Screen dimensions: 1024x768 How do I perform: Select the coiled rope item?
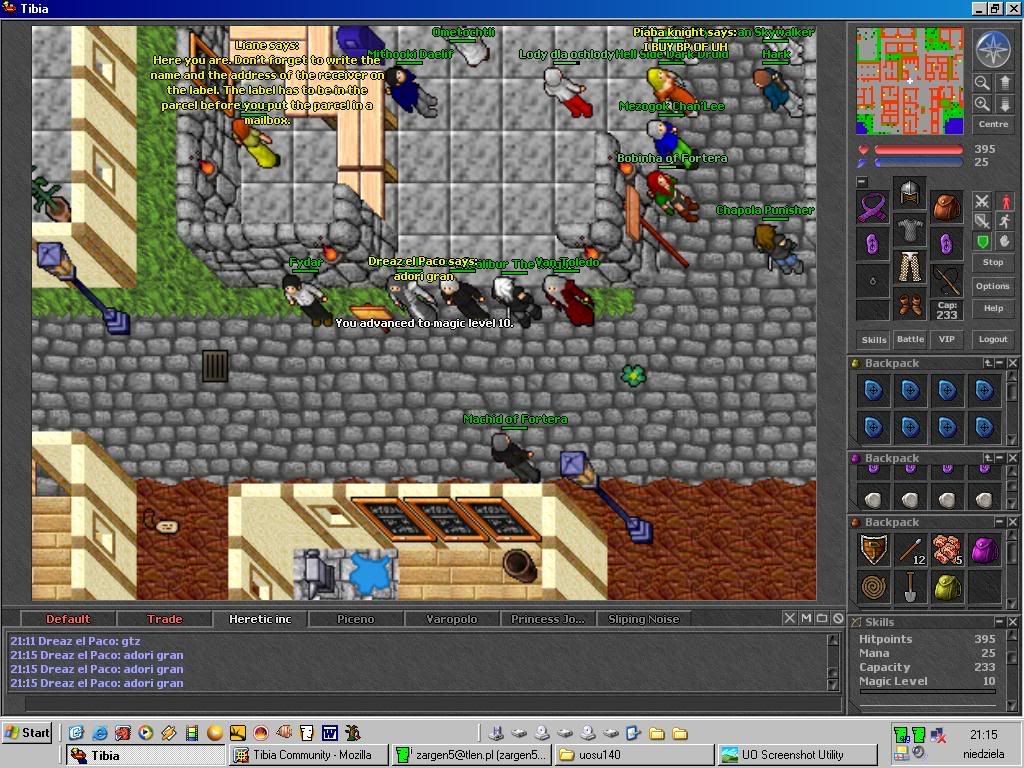pos(873,586)
